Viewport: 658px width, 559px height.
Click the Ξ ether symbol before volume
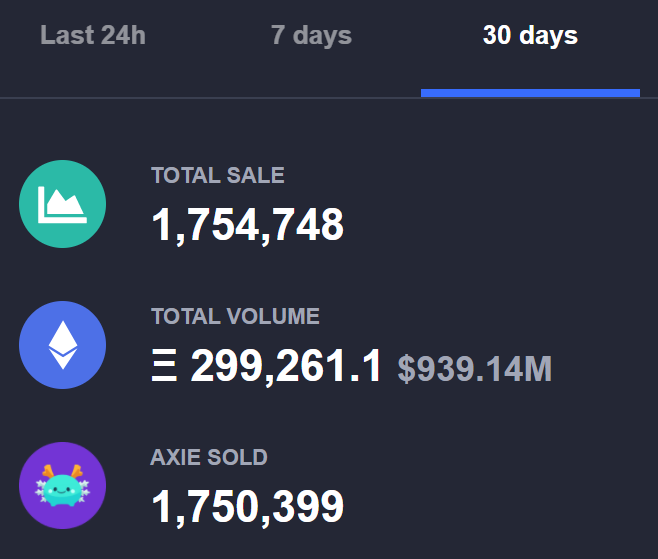point(164,369)
